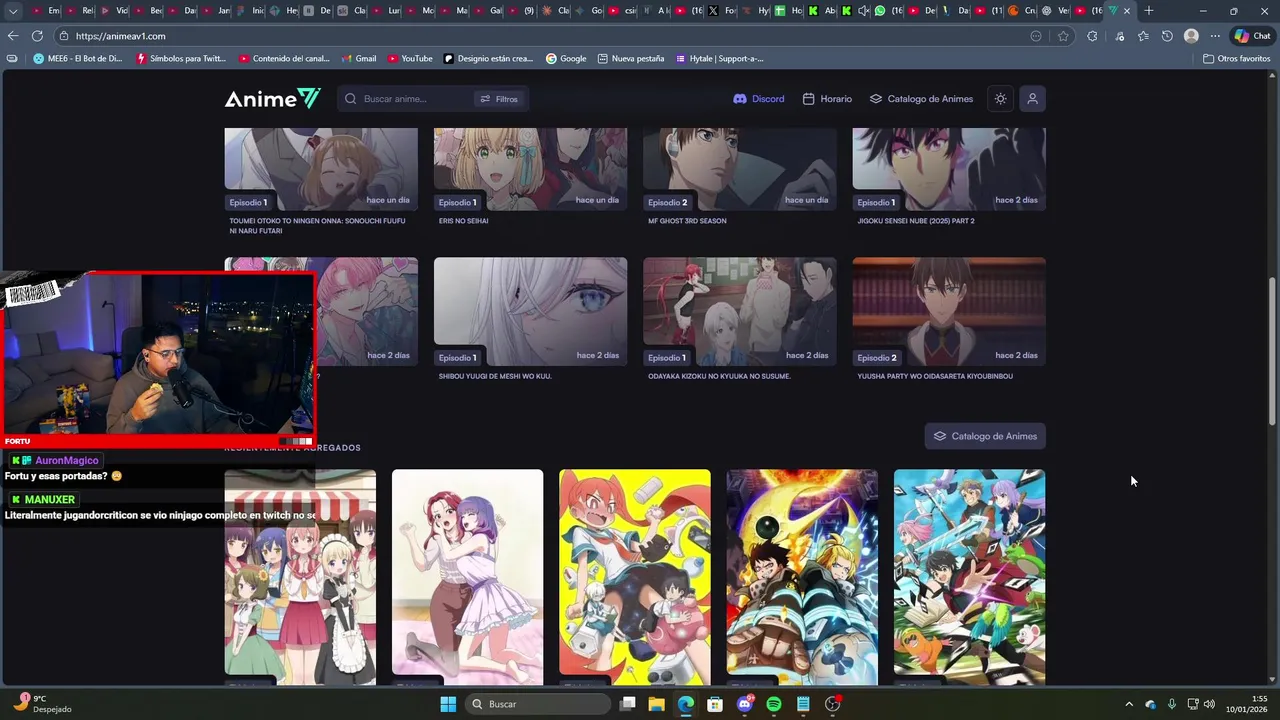Screen dimensions: 1280x720
Task: Reload the page with the refresh icon
Action: coord(37,36)
